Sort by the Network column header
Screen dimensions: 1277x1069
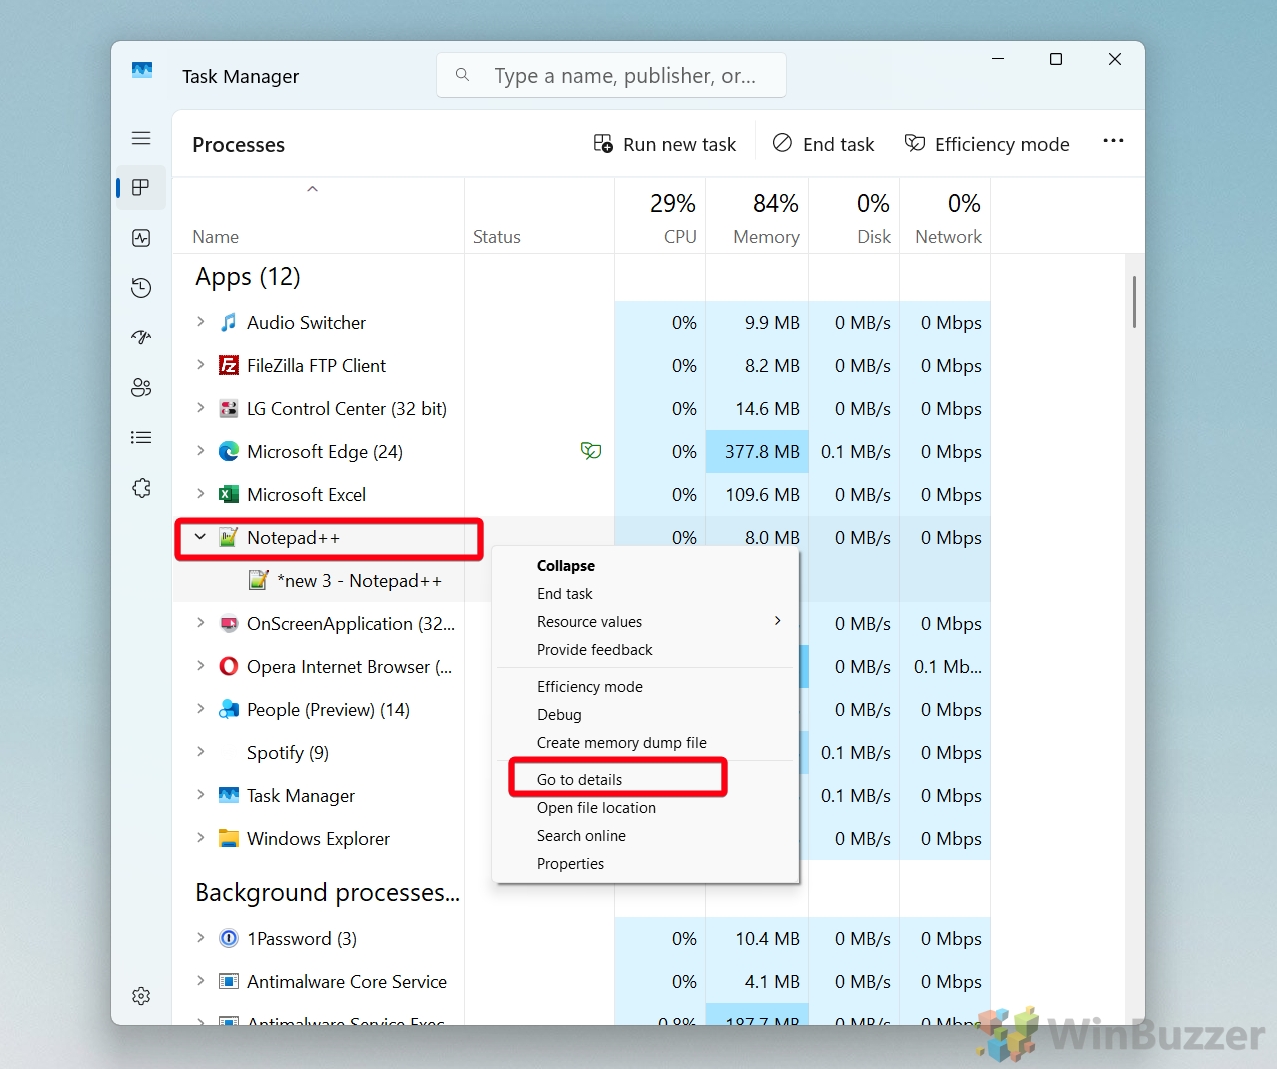point(945,216)
